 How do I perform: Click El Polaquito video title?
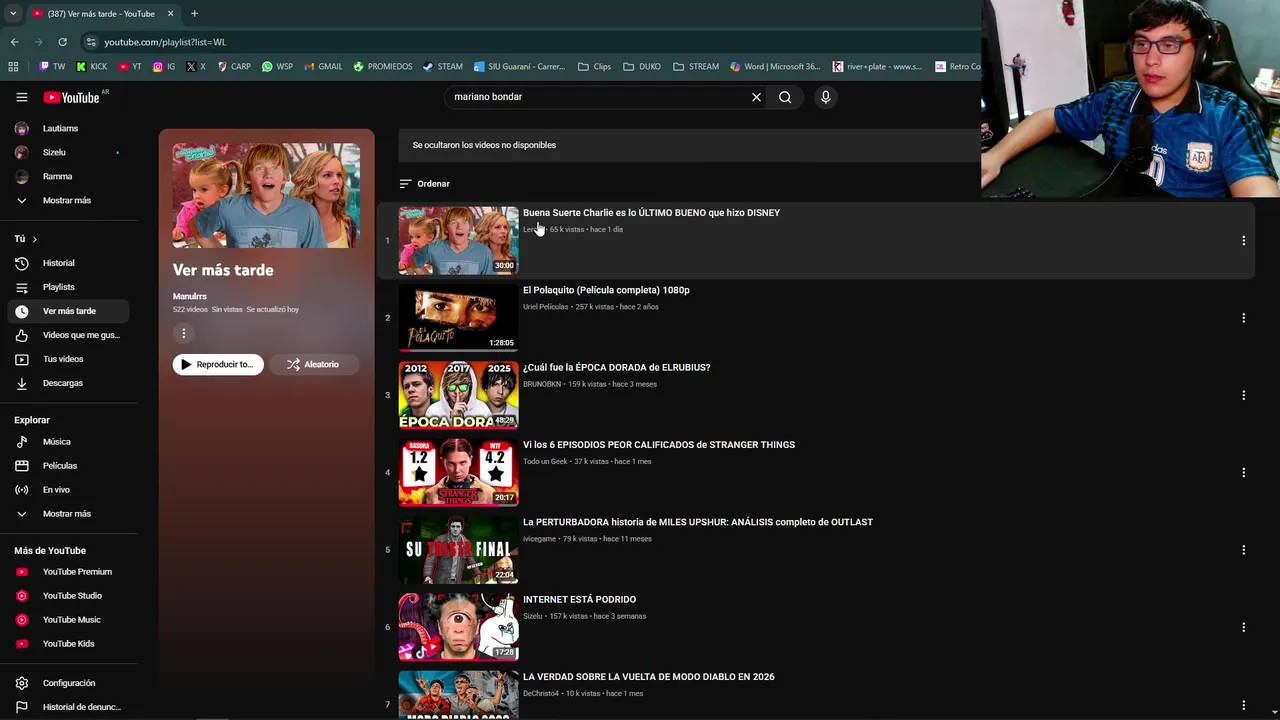point(606,290)
